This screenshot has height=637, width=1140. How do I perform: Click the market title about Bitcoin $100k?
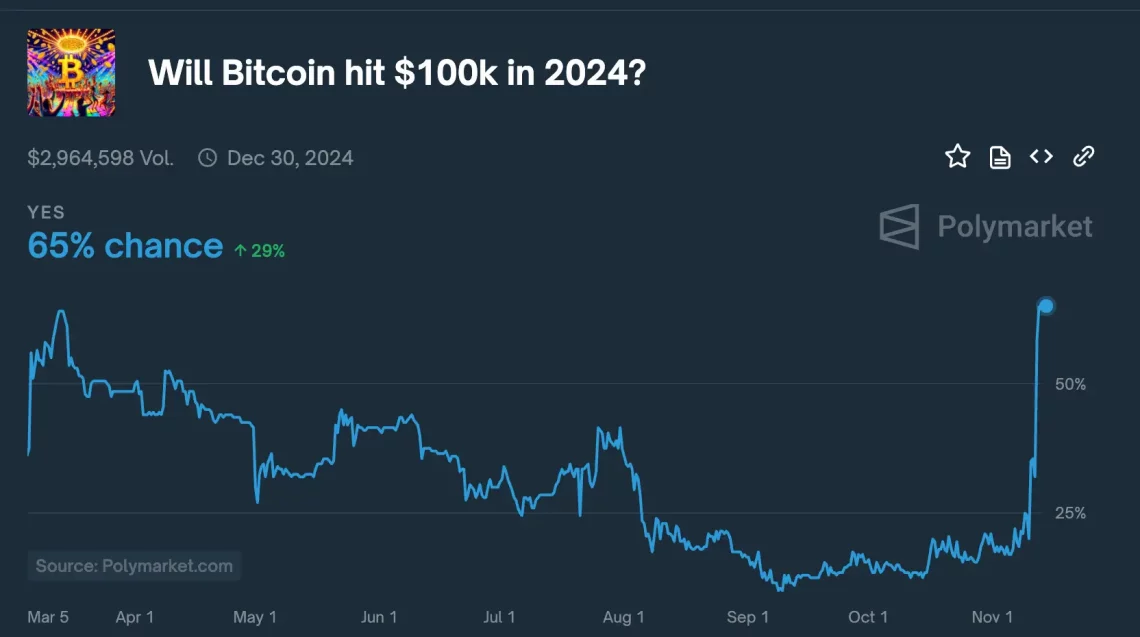coord(396,73)
